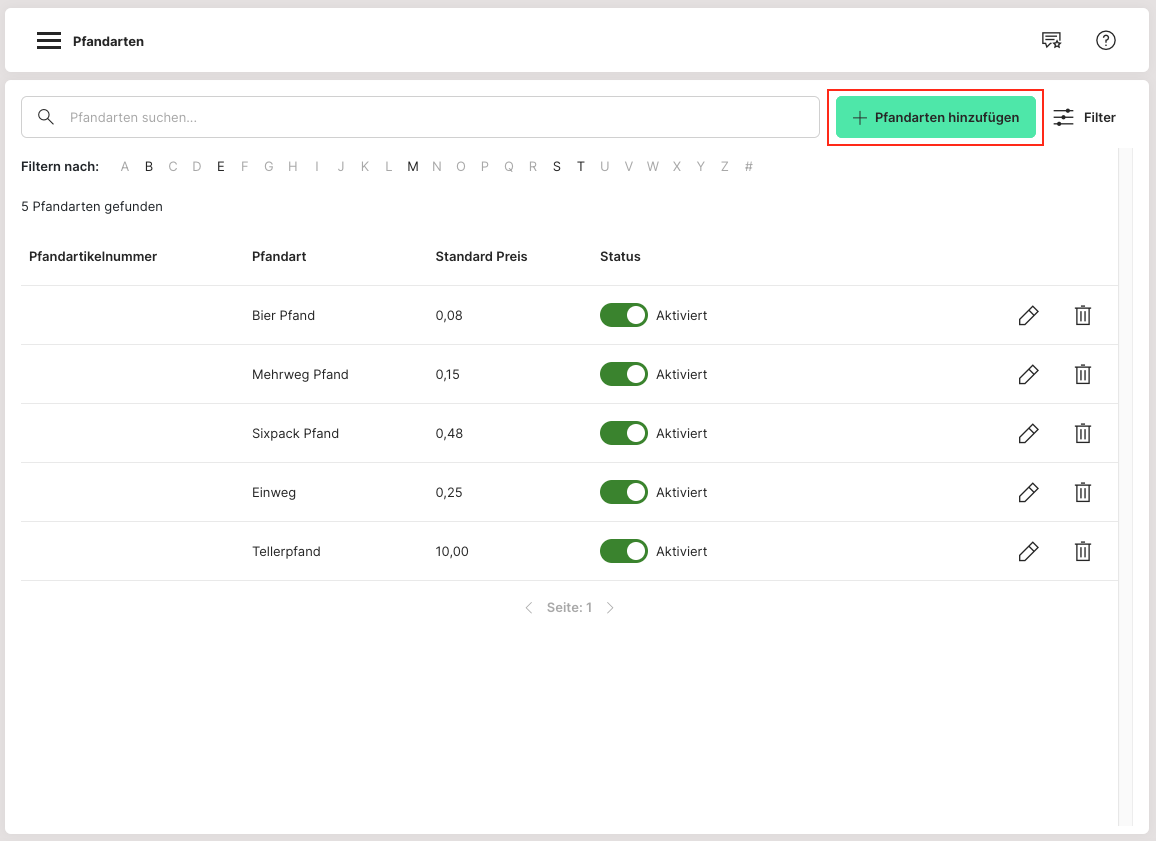1156x841 pixels.
Task: Delete the Mehrweg Pfand entry
Action: [1082, 375]
